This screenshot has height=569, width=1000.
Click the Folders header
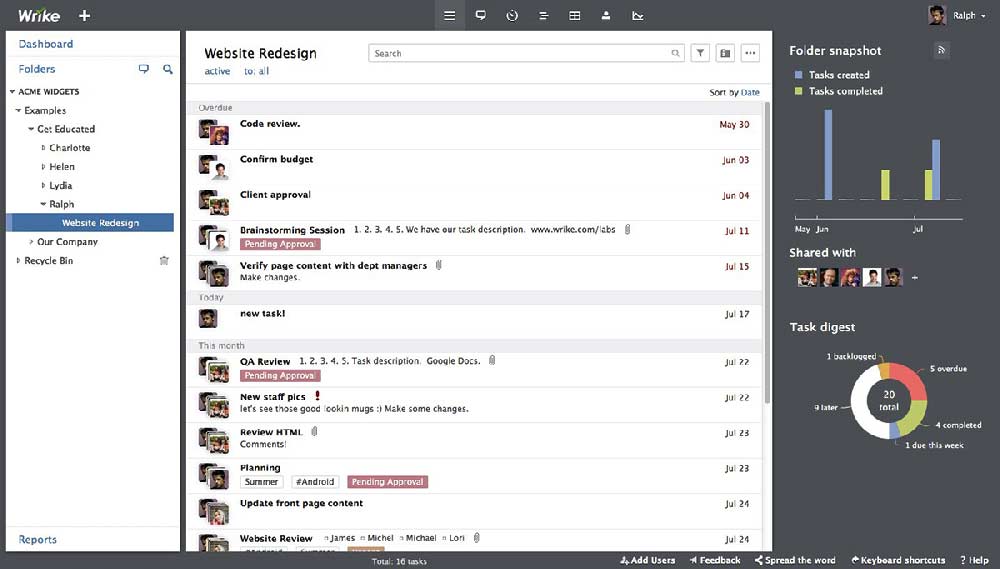click(x=37, y=69)
